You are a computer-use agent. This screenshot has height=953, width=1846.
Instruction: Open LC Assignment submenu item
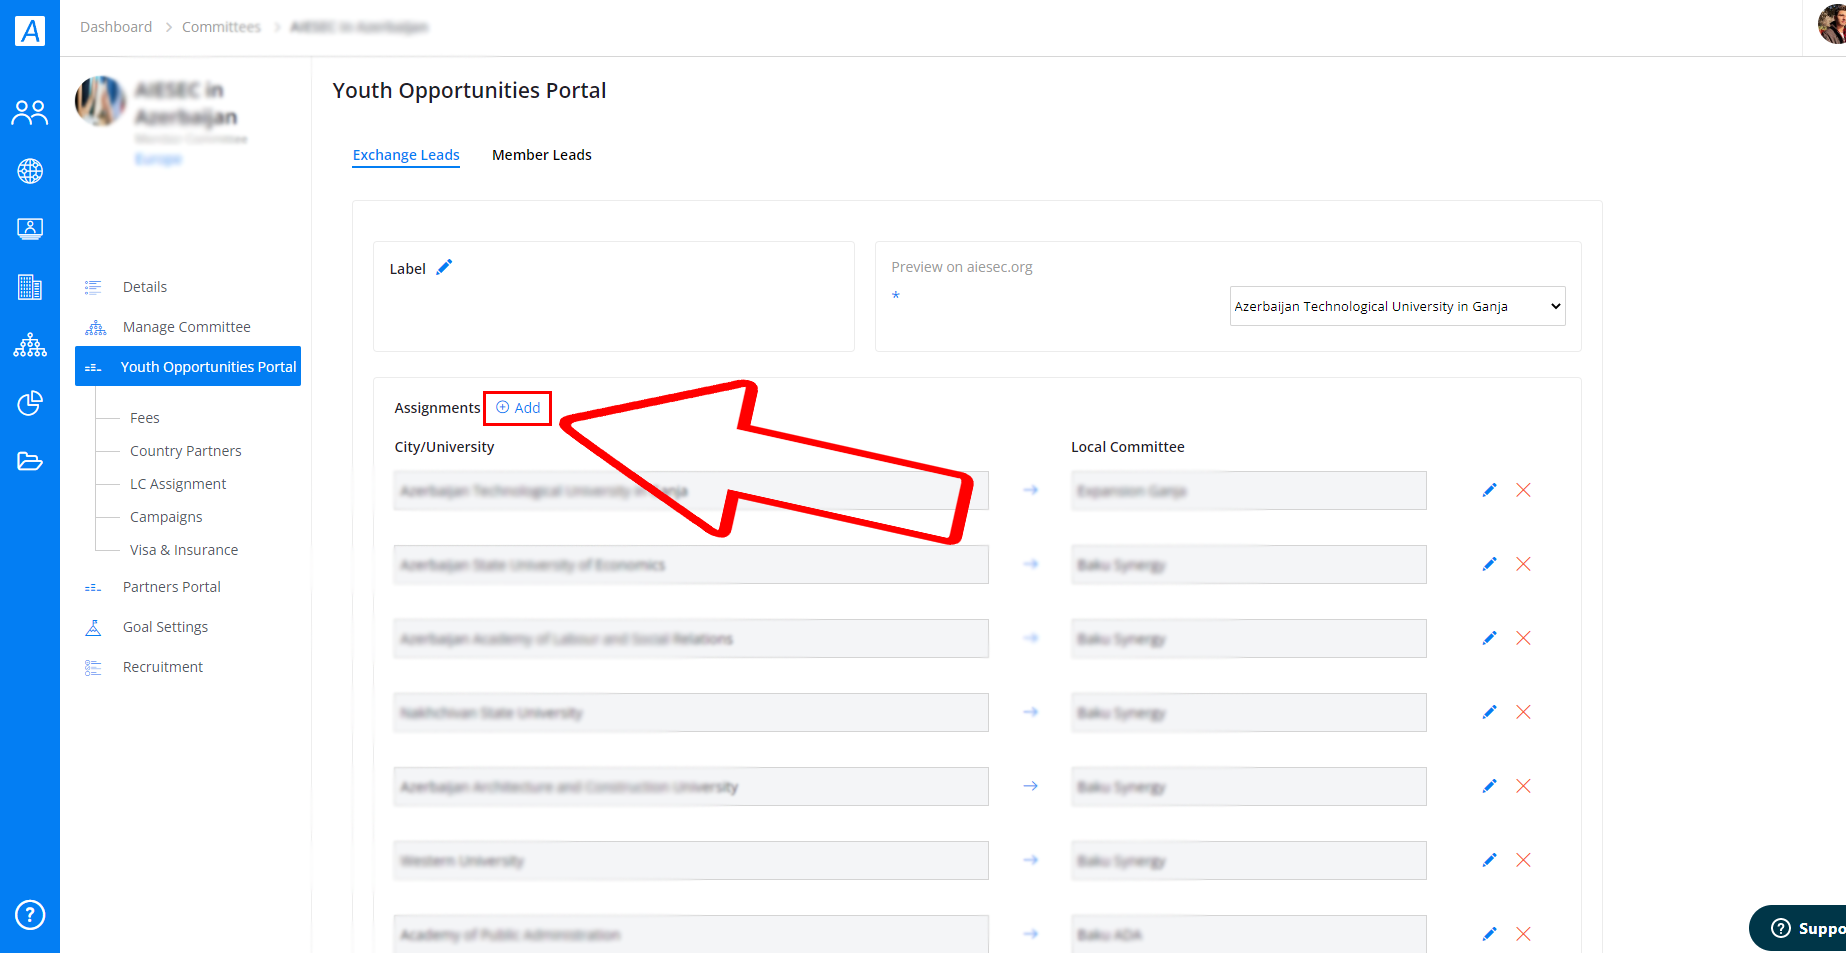tap(178, 484)
